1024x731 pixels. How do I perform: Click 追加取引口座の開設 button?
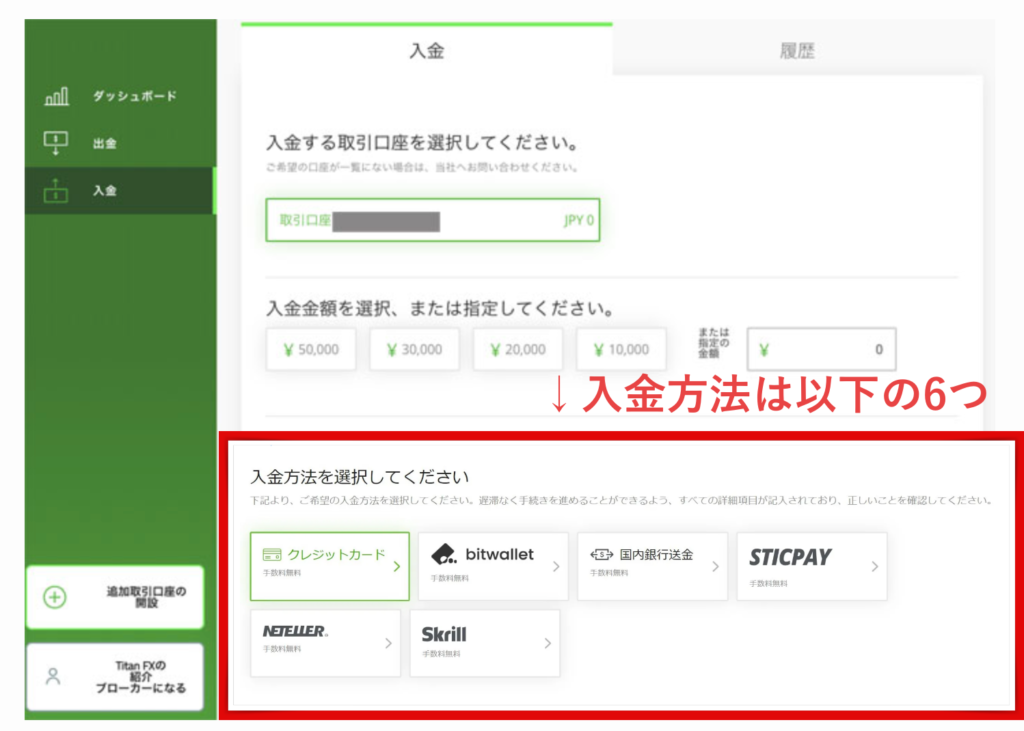[115, 597]
